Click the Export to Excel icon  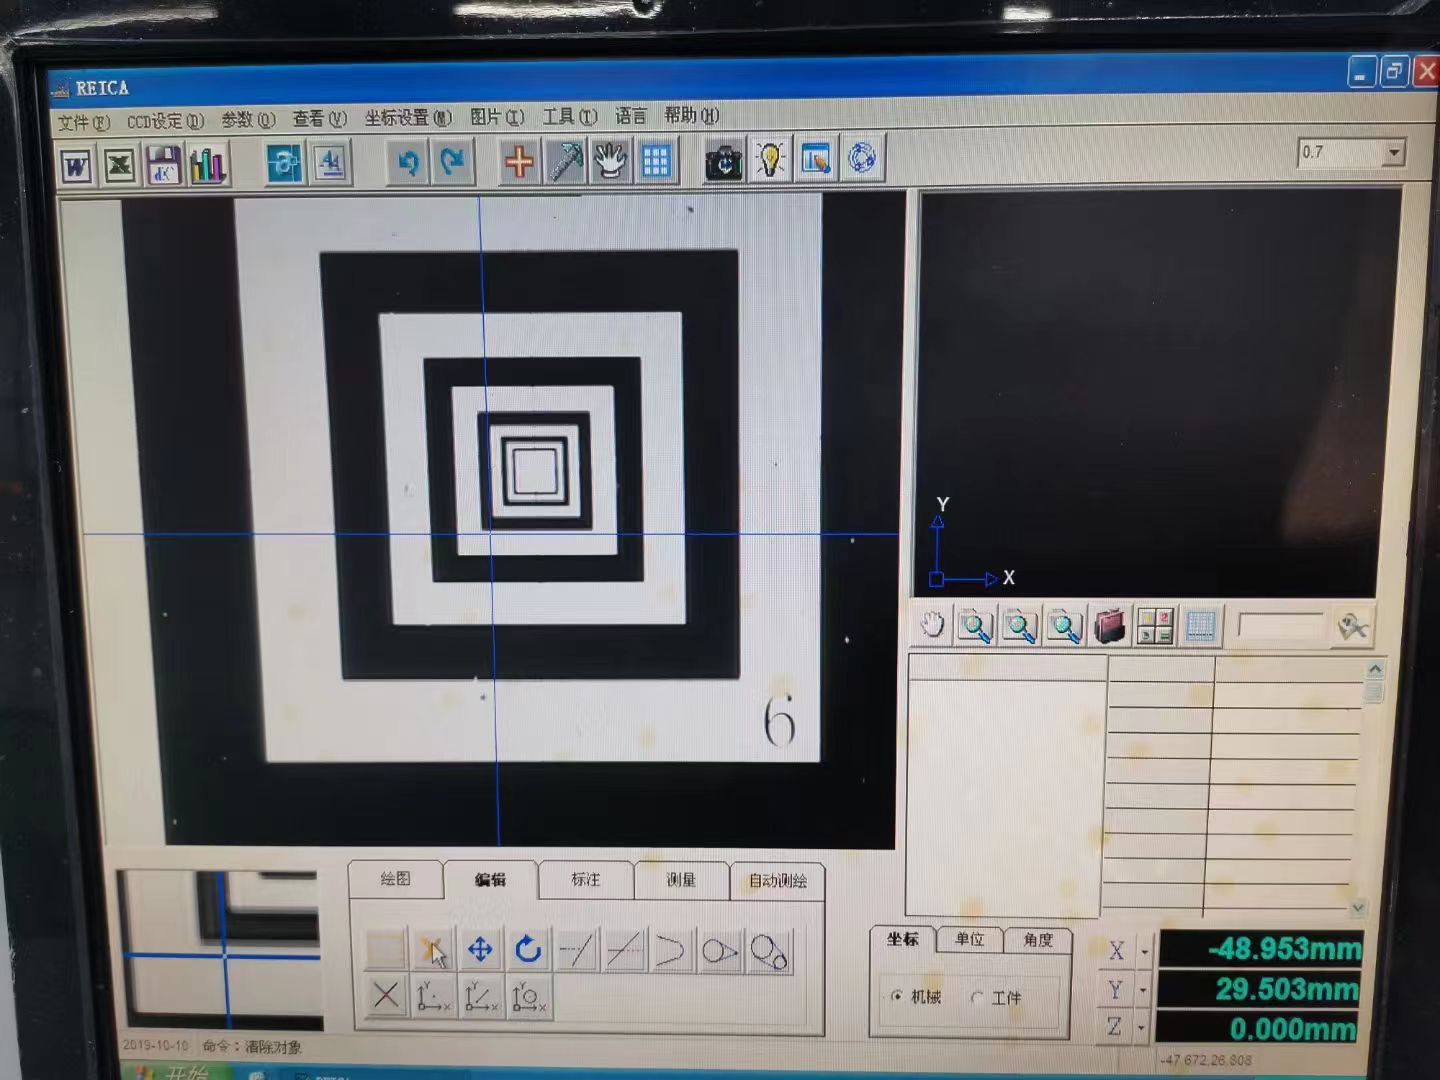coord(120,165)
